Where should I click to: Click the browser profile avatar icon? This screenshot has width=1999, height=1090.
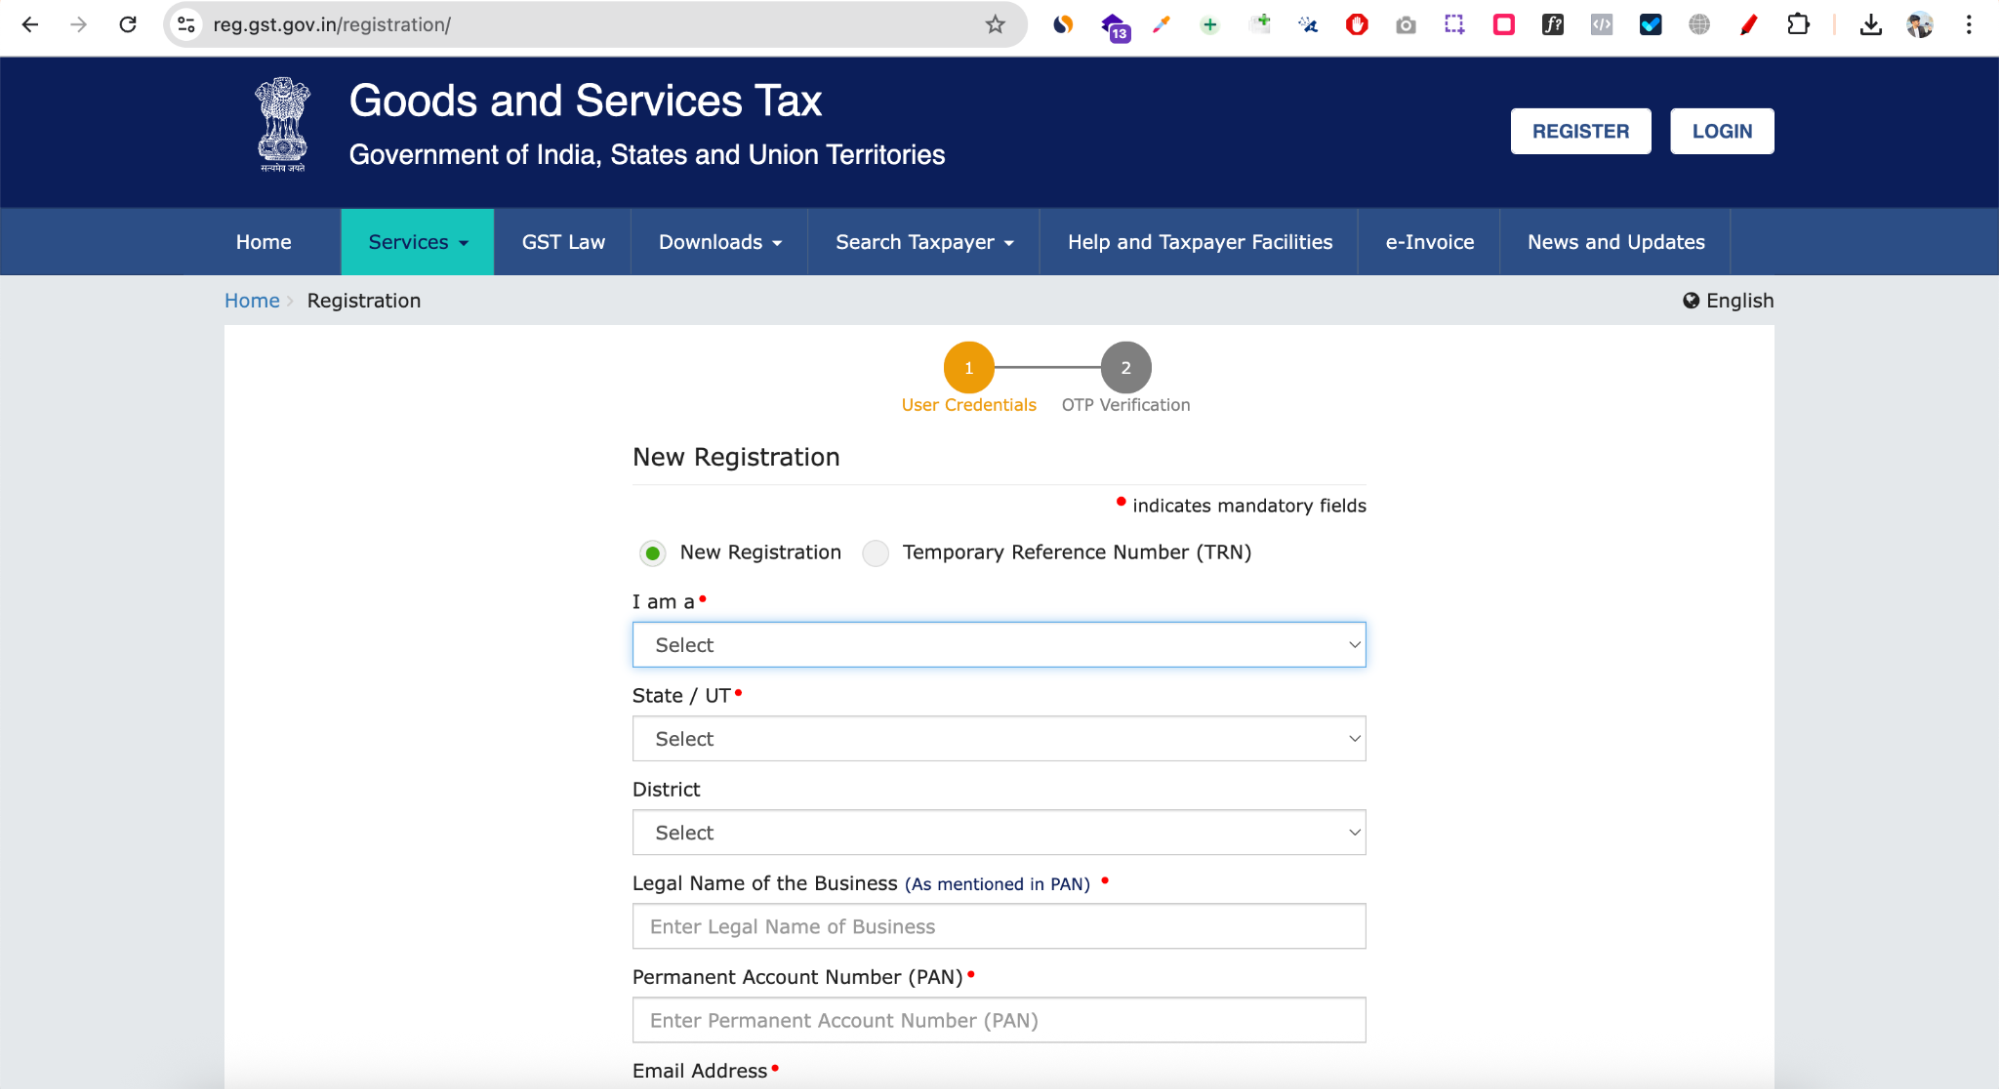coord(1919,24)
